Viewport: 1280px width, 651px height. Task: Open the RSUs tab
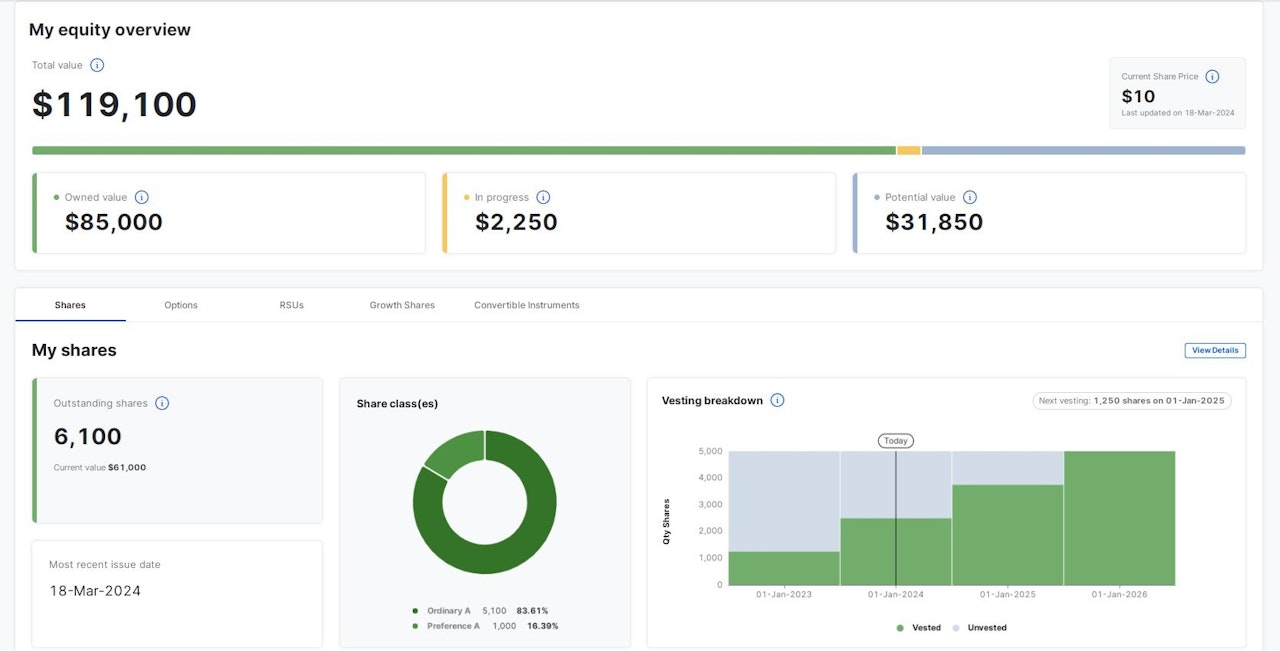291,305
